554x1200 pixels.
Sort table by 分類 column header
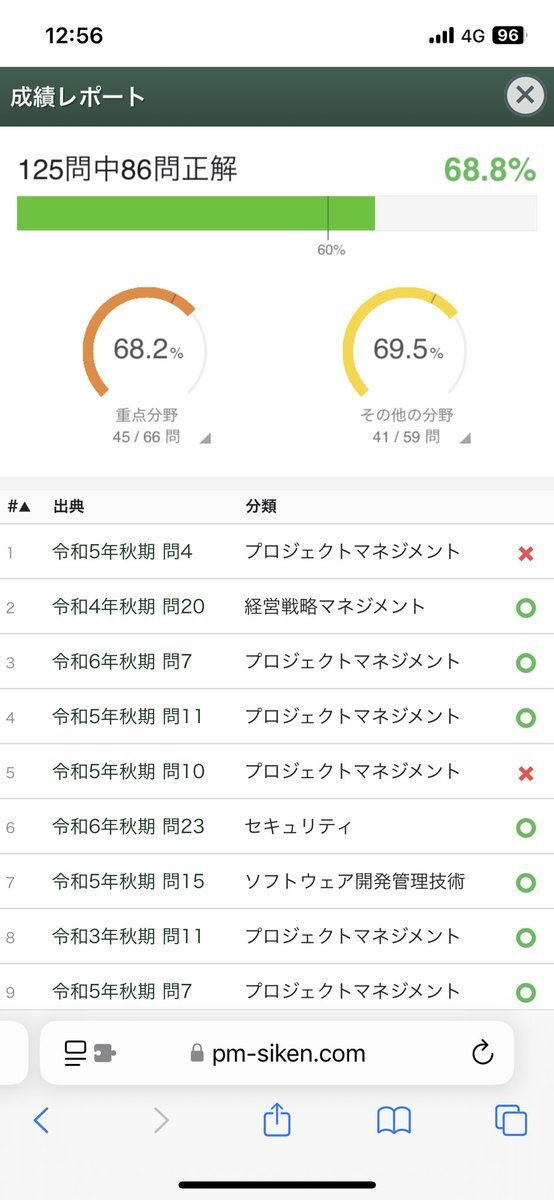point(261,506)
